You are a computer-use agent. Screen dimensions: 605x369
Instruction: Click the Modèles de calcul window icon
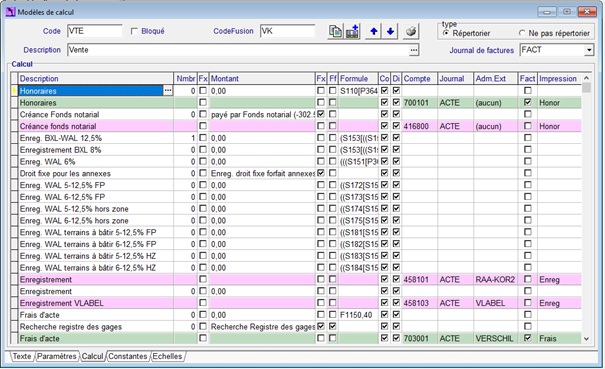coord(10,12)
